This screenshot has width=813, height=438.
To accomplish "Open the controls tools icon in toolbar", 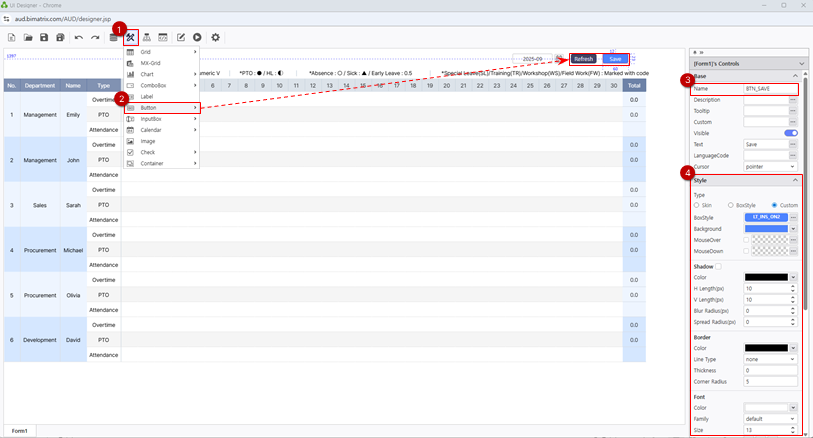I will coord(130,38).
